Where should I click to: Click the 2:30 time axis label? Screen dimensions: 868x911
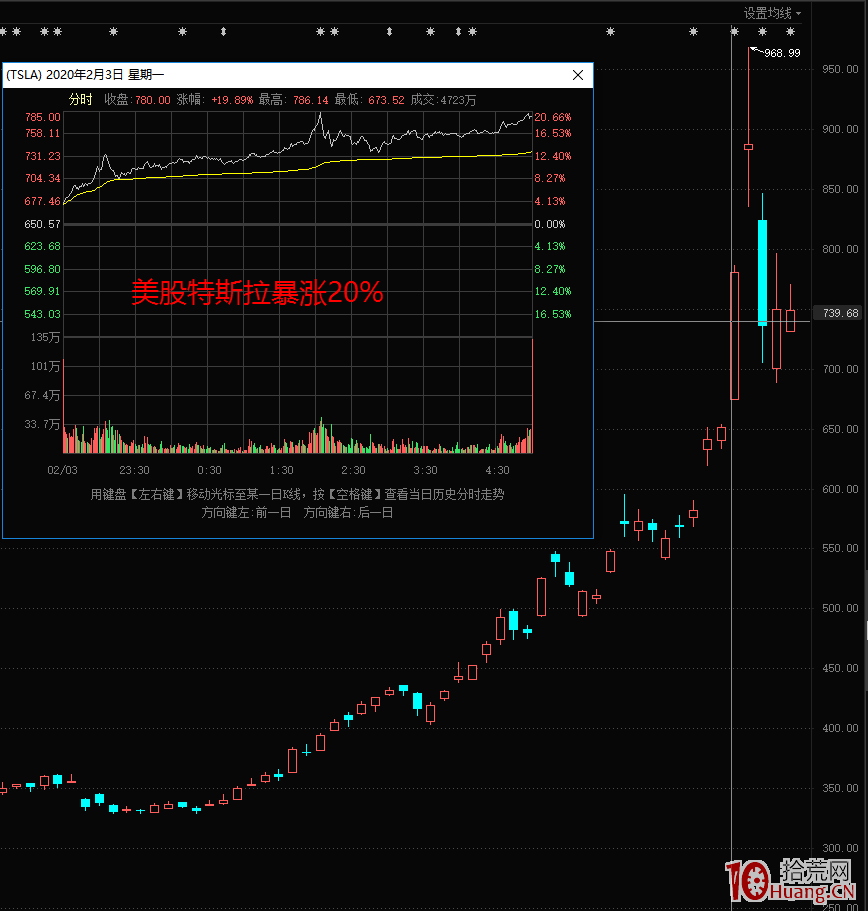353,470
